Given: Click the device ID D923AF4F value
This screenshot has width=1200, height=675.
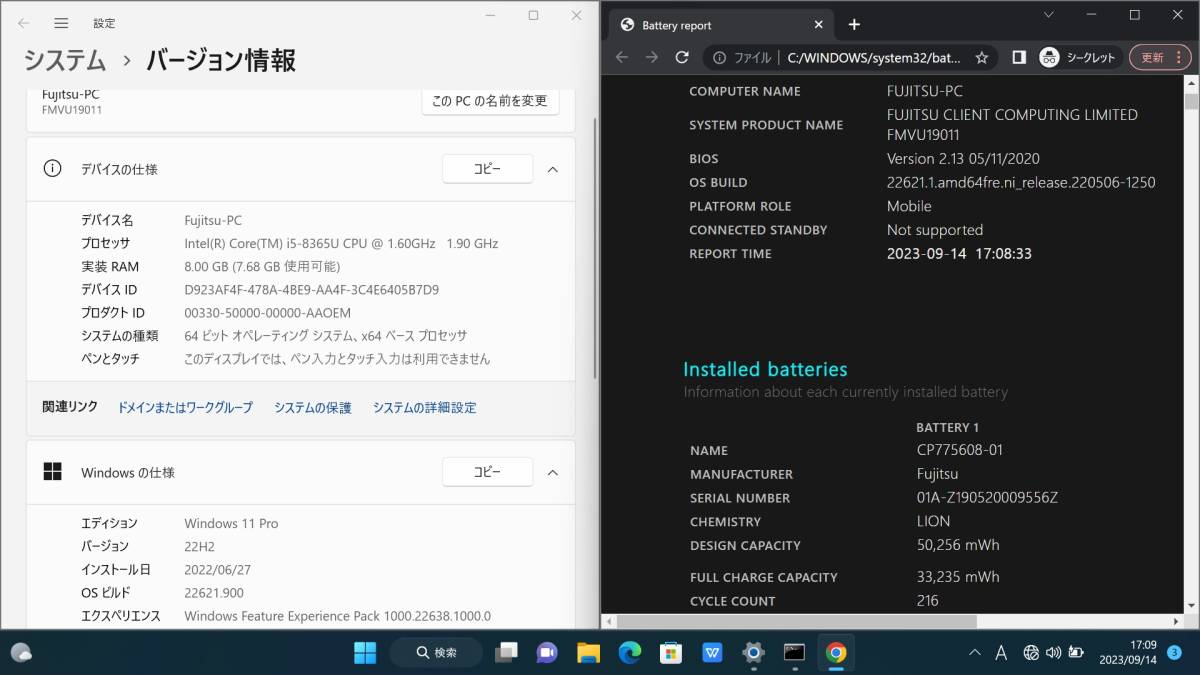Looking at the screenshot, I should click(x=311, y=290).
